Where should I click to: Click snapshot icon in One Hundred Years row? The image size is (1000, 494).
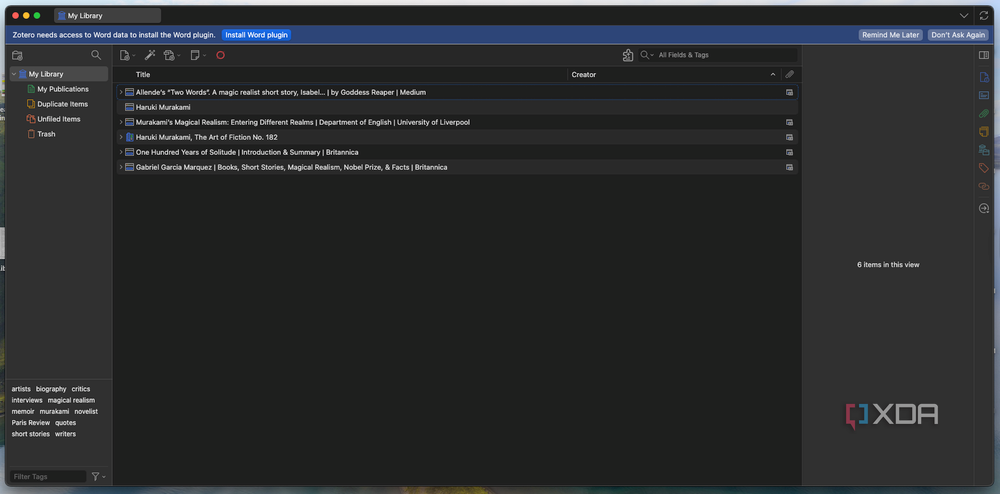click(790, 152)
